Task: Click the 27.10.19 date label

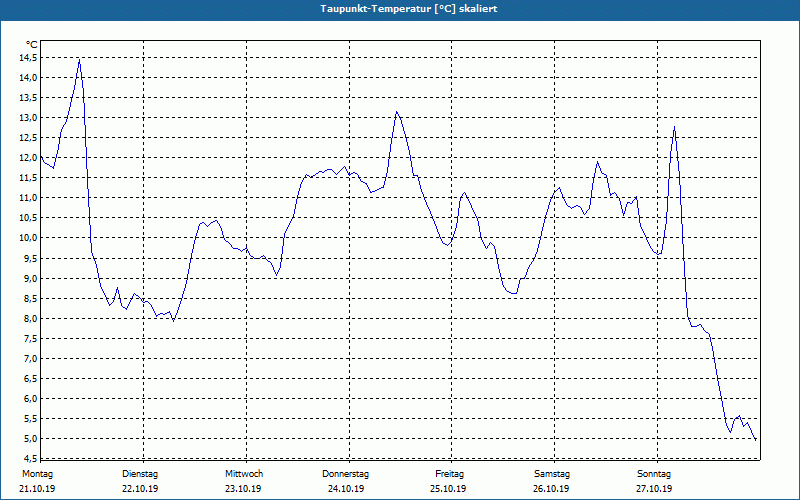Action: click(x=654, y=489)
